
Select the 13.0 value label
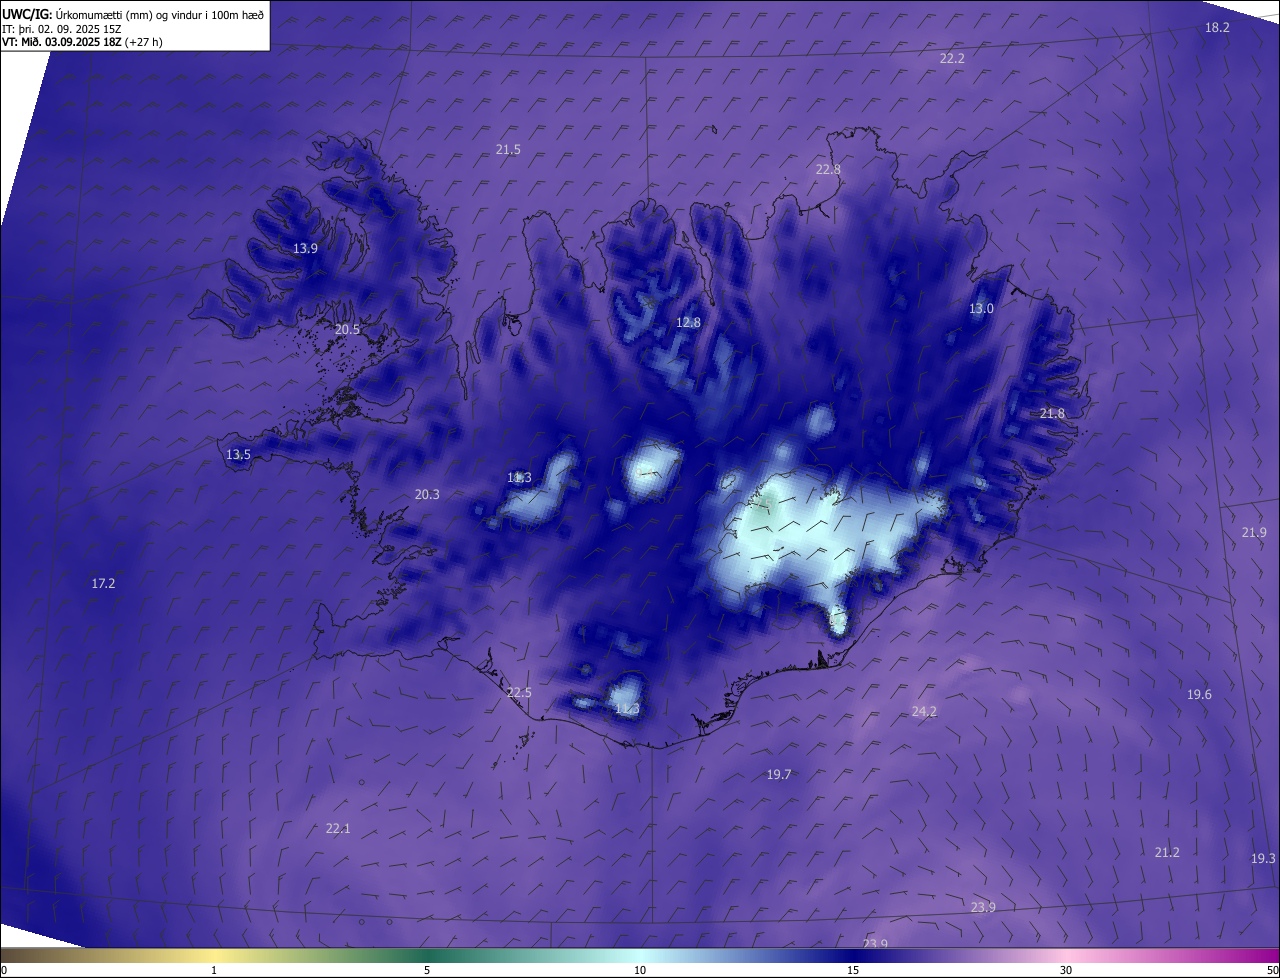click(x=981, y=309)
